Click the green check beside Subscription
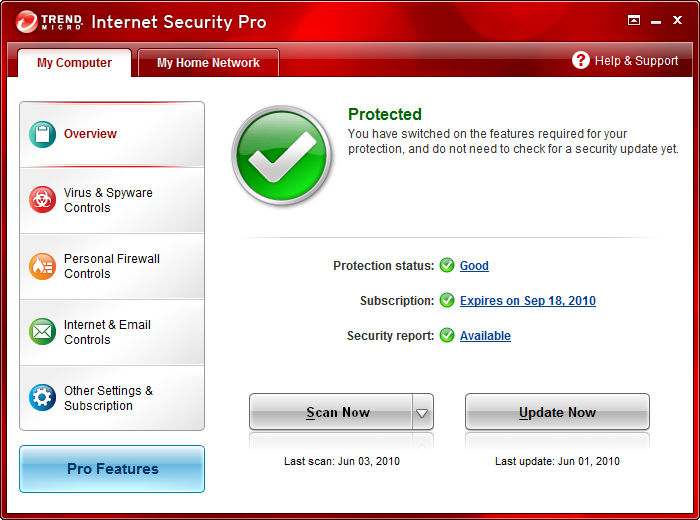 pyautogui.click(x=447, y=301)
